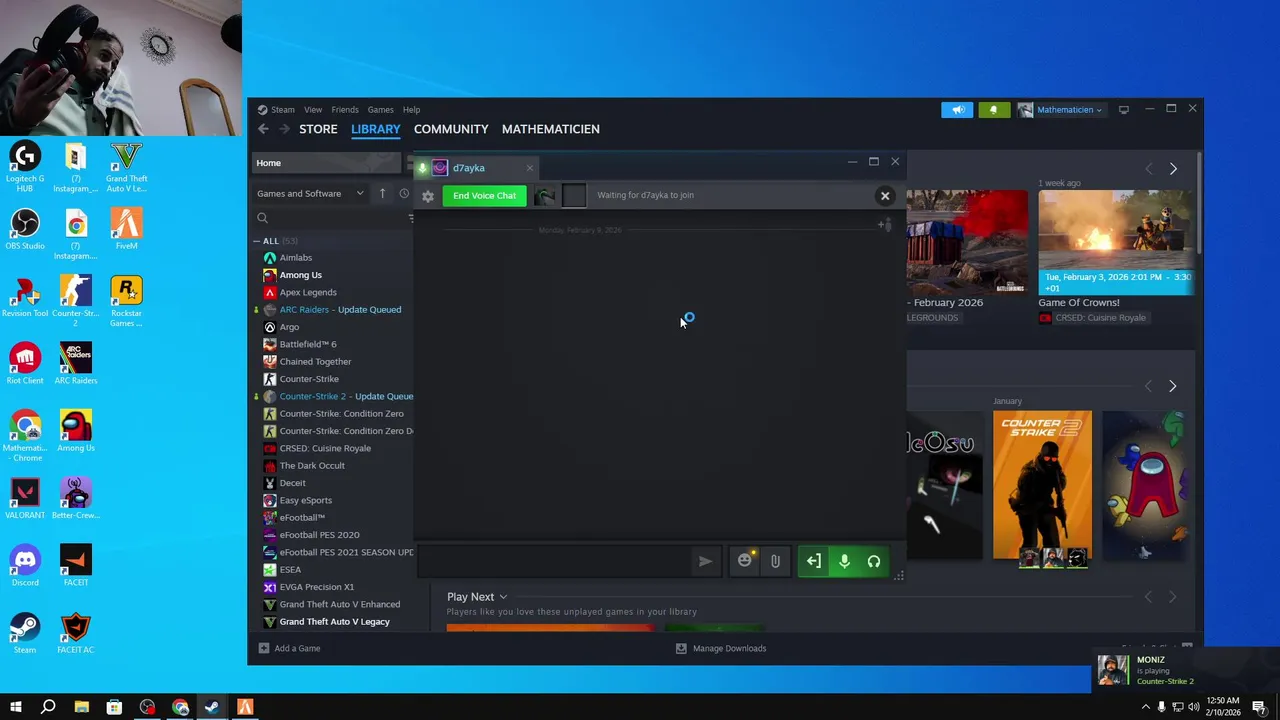The height and width of the screenshot is (720, 1280).
Task: Open the VALORANT desktop shortcut
Action: coord(25,499)
